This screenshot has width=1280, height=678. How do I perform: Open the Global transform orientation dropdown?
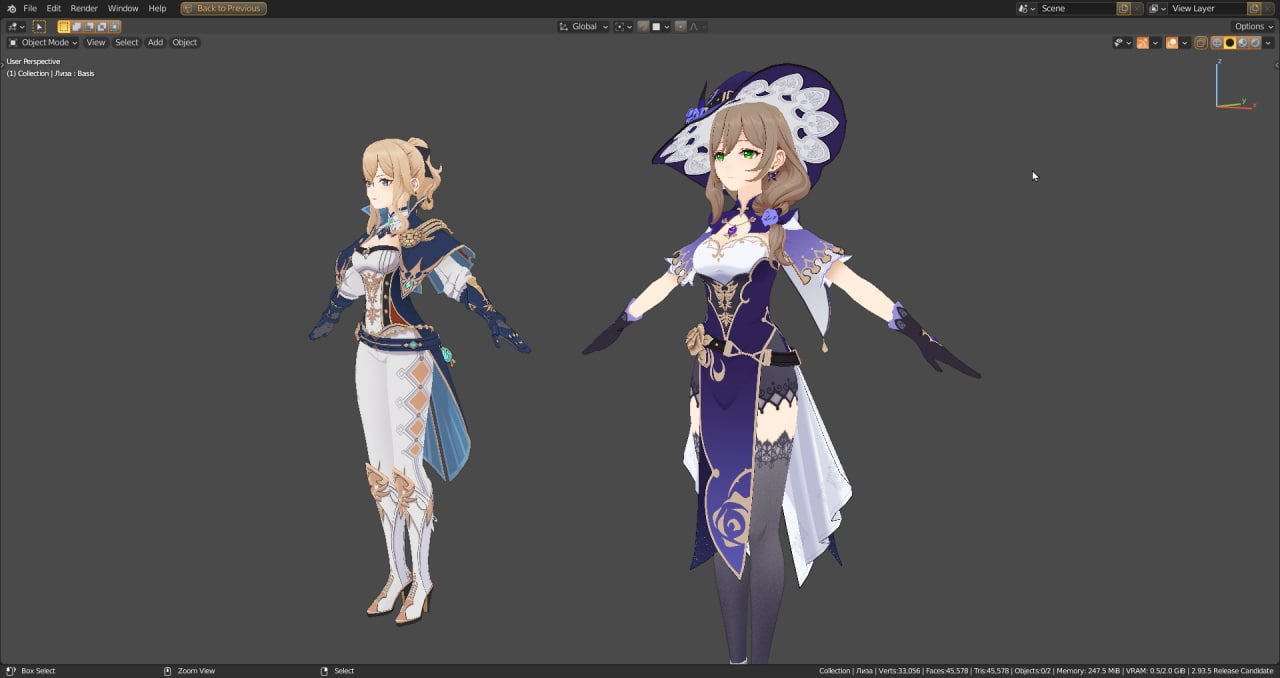(x=583, y=27)
